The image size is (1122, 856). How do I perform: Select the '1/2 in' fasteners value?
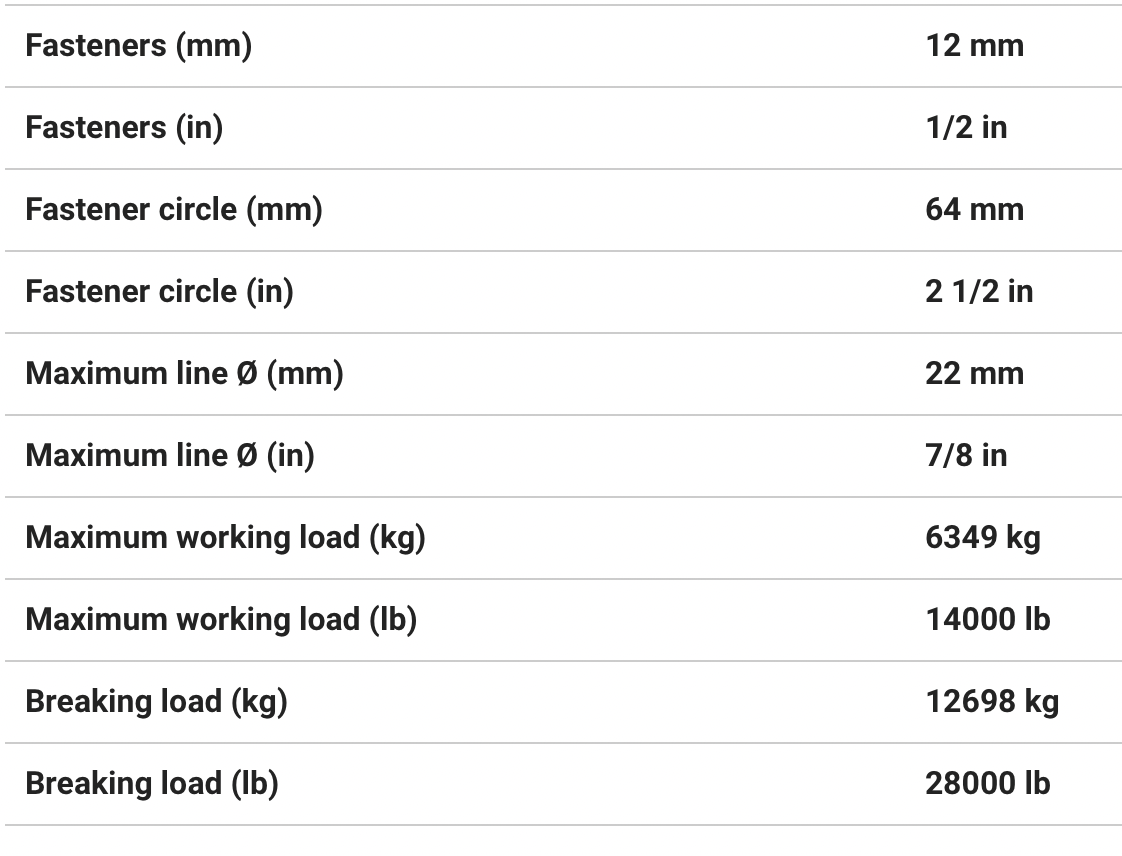[966, 128]
